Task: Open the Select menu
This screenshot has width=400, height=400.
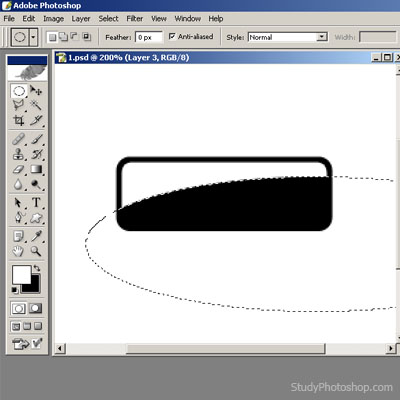Action: click(x=108, y=19)
